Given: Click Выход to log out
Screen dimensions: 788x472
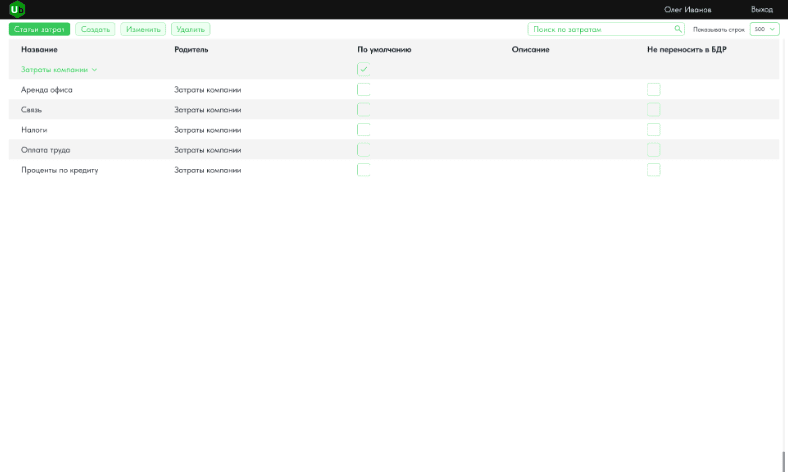Looking at the screenshot, I should [761, 9].
